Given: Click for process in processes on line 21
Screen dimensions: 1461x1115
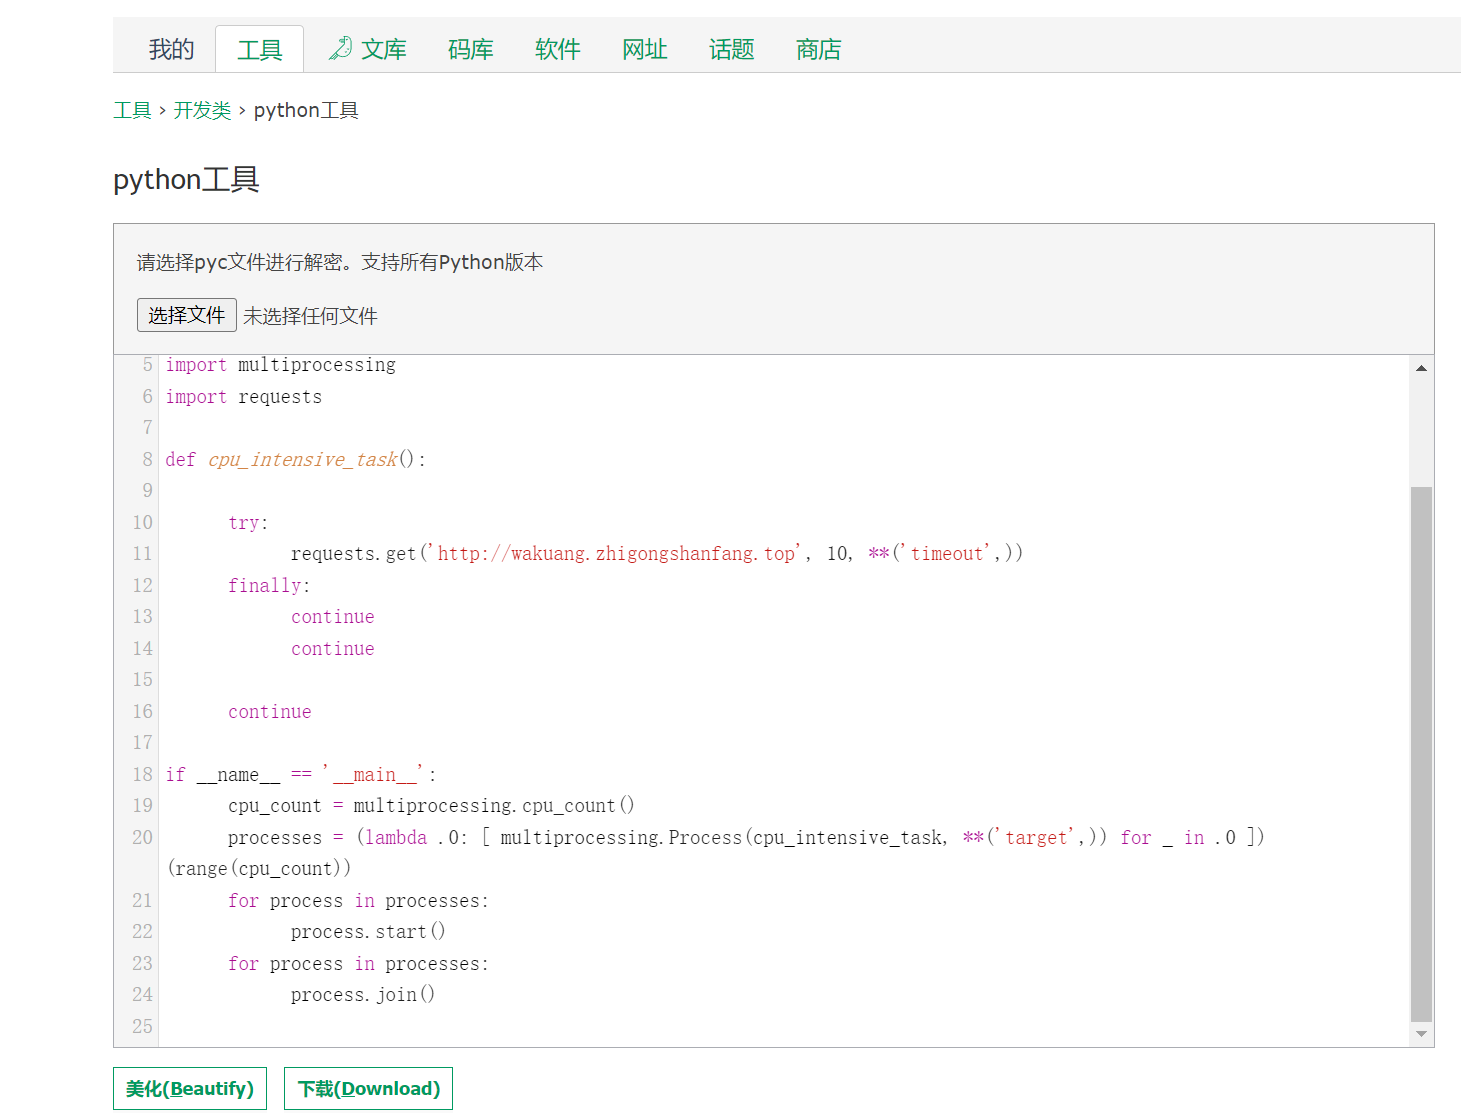Looking at the screenshot, I should (x=358, y=901).
